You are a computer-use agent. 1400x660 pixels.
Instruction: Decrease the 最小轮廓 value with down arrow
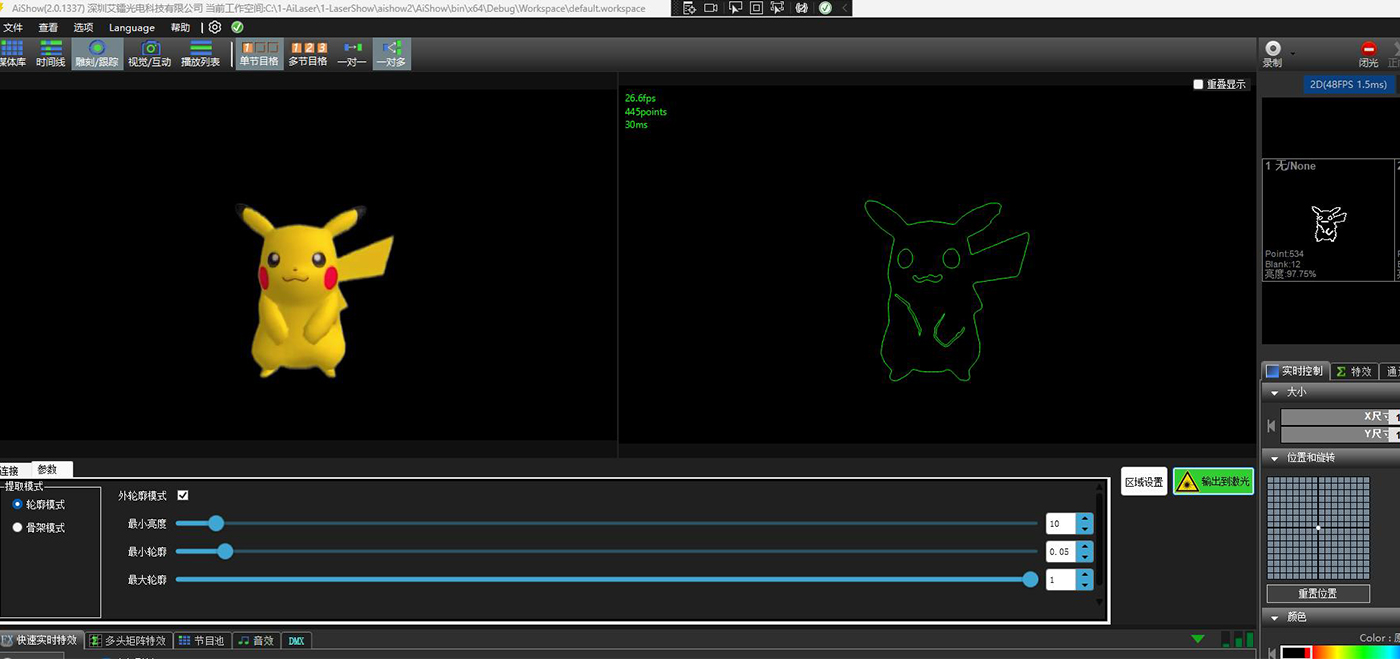coord(1085,556)
